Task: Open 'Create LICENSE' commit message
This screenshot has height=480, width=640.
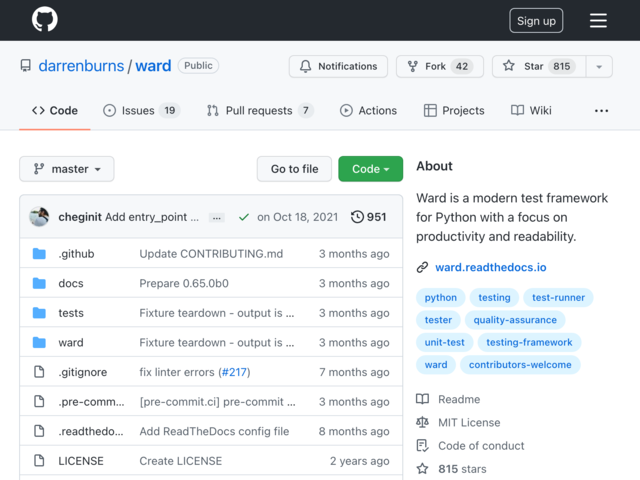Action: 181,461
